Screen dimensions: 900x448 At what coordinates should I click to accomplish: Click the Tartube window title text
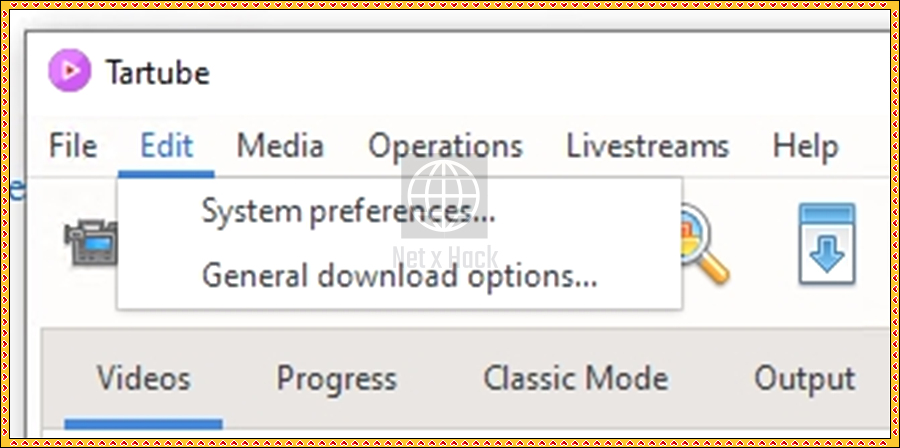tap(158, 72)
